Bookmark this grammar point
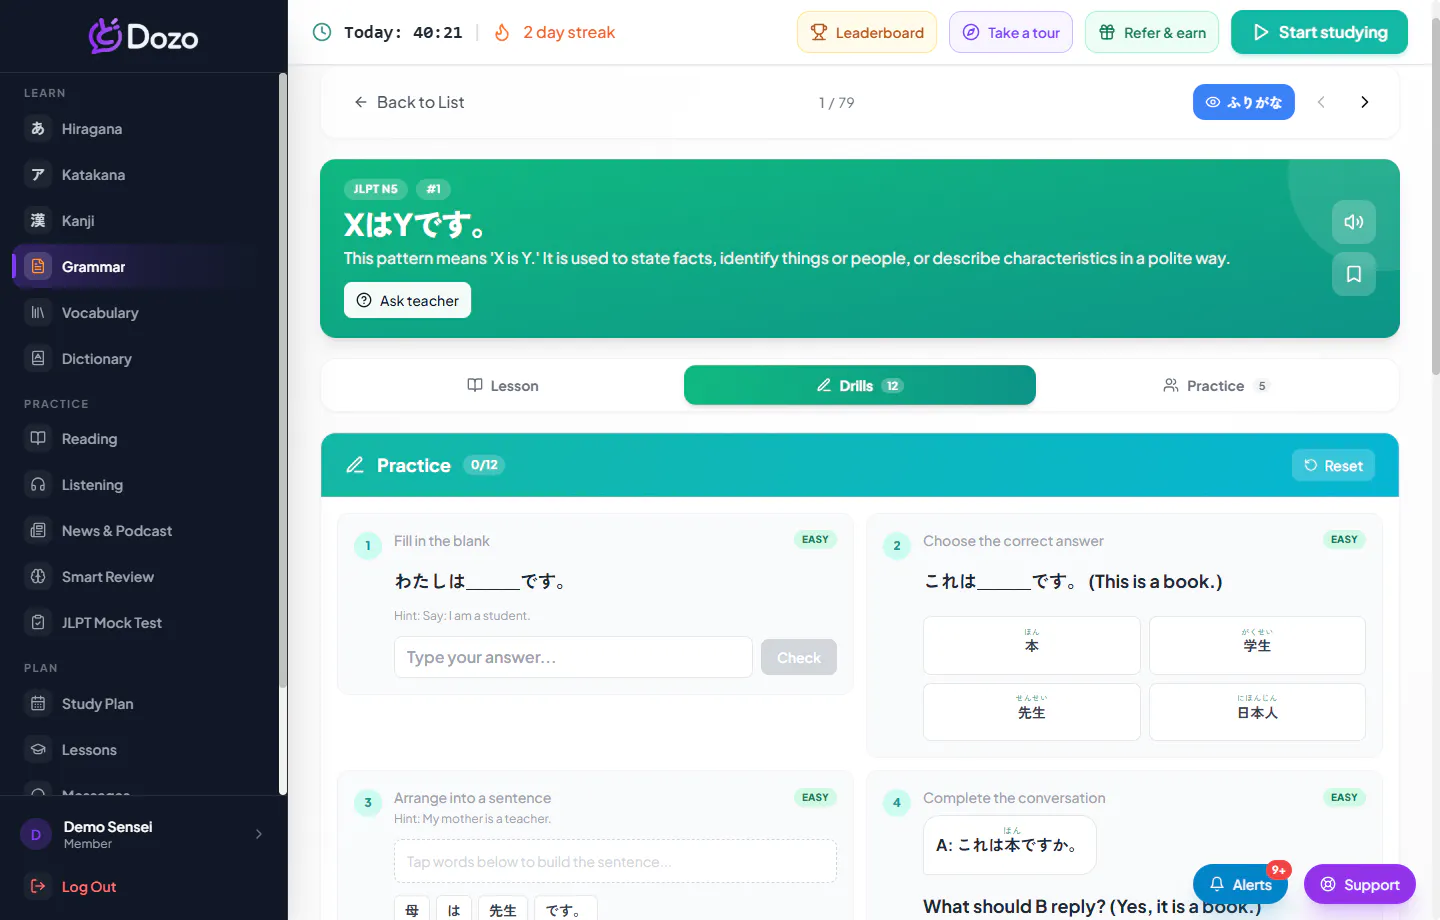 click(1354, 274)
